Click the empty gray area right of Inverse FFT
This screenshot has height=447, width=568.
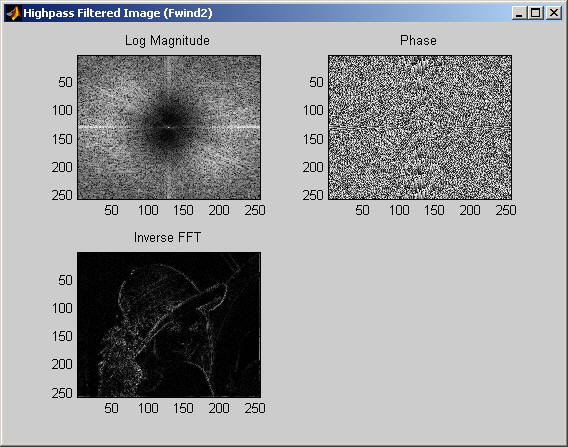pos(413,326)
